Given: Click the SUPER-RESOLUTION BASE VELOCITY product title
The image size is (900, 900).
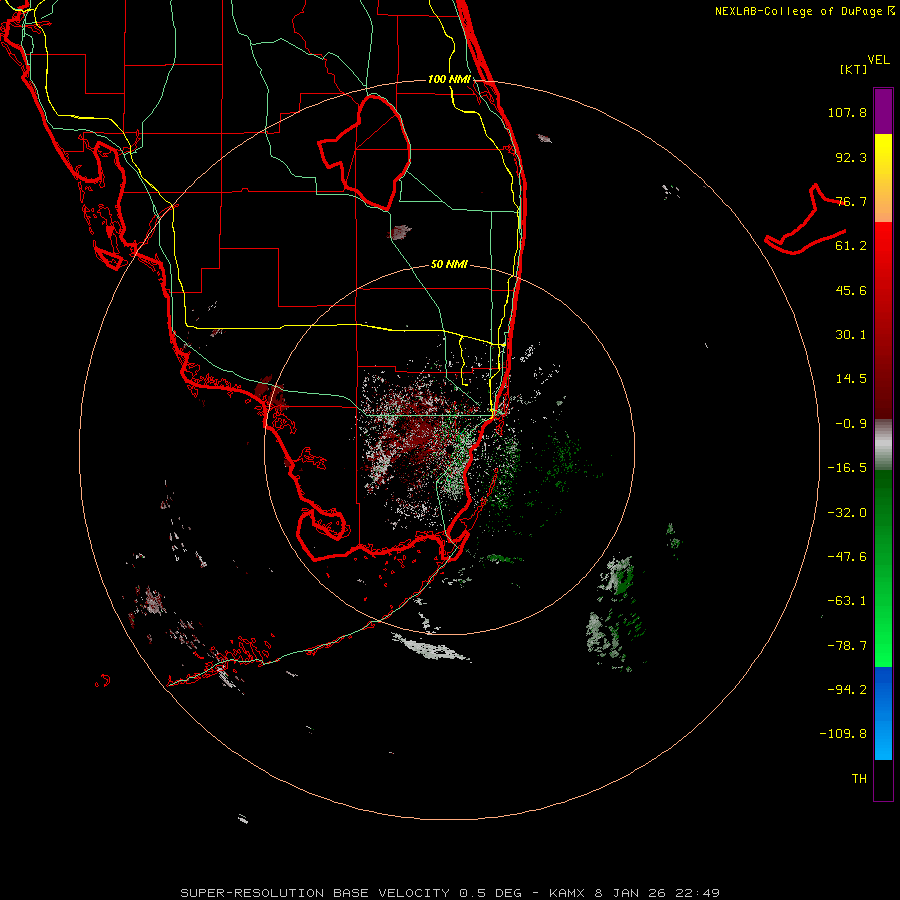Looking at the screenshot, I should (x=315, y=893).
